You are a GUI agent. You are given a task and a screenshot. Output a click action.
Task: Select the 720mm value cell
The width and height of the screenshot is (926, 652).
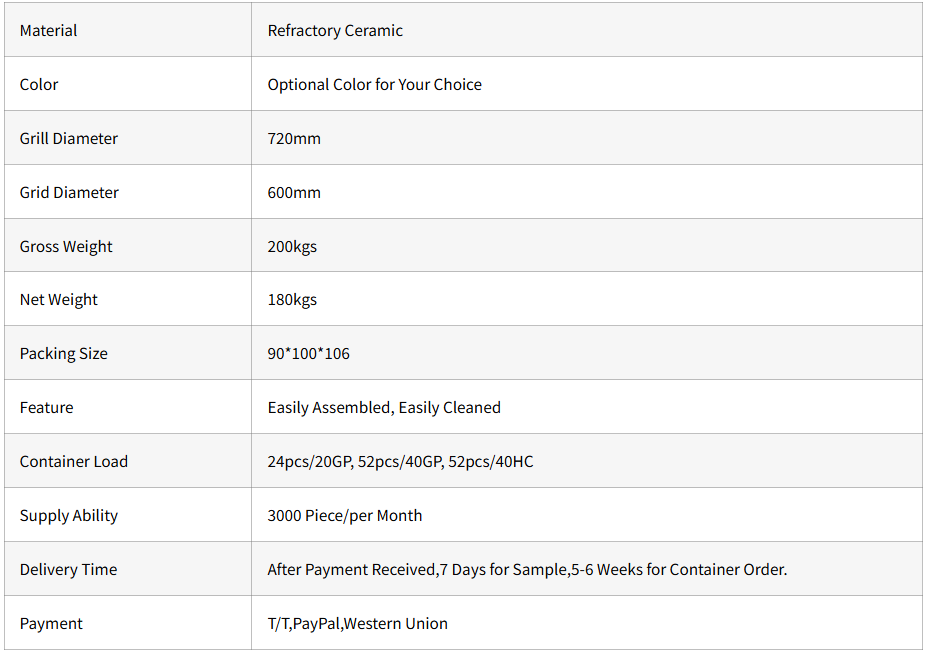[x=294, y=139]
